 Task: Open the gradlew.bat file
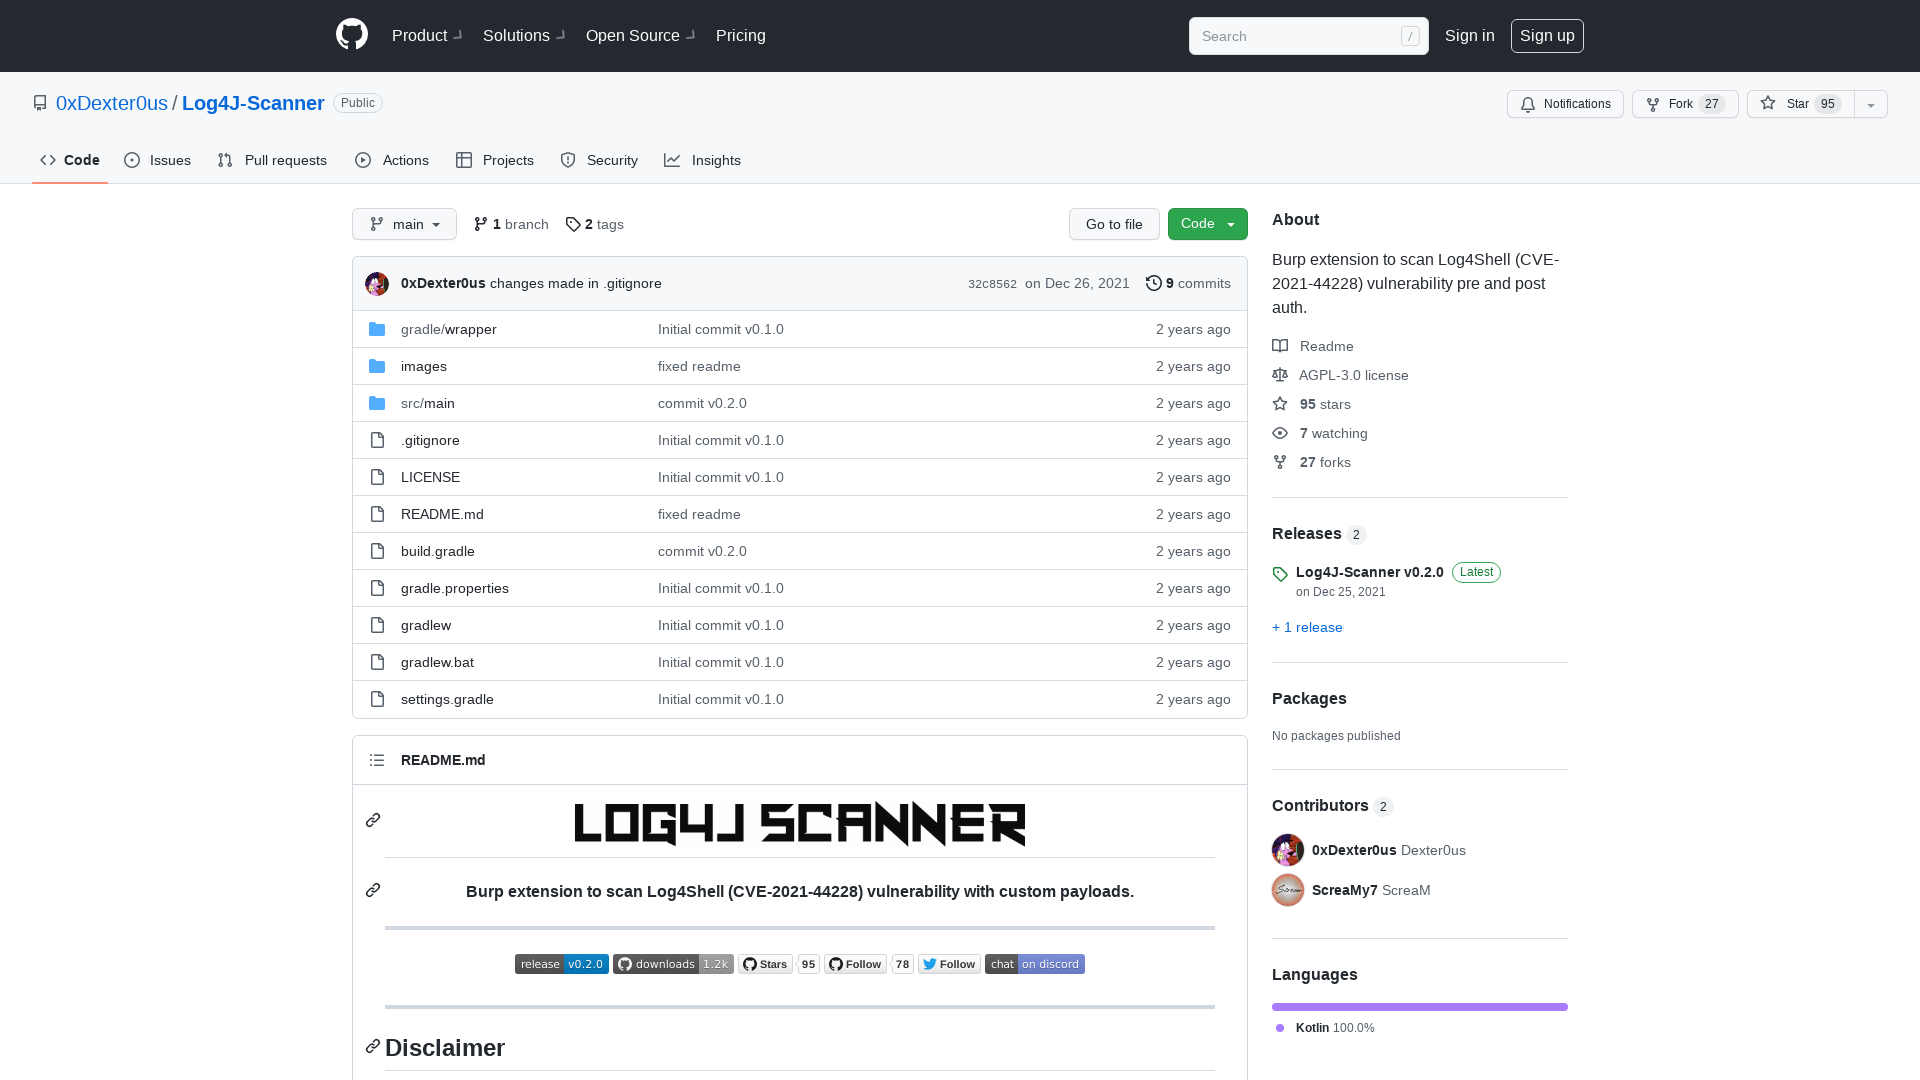coord(437,662)
